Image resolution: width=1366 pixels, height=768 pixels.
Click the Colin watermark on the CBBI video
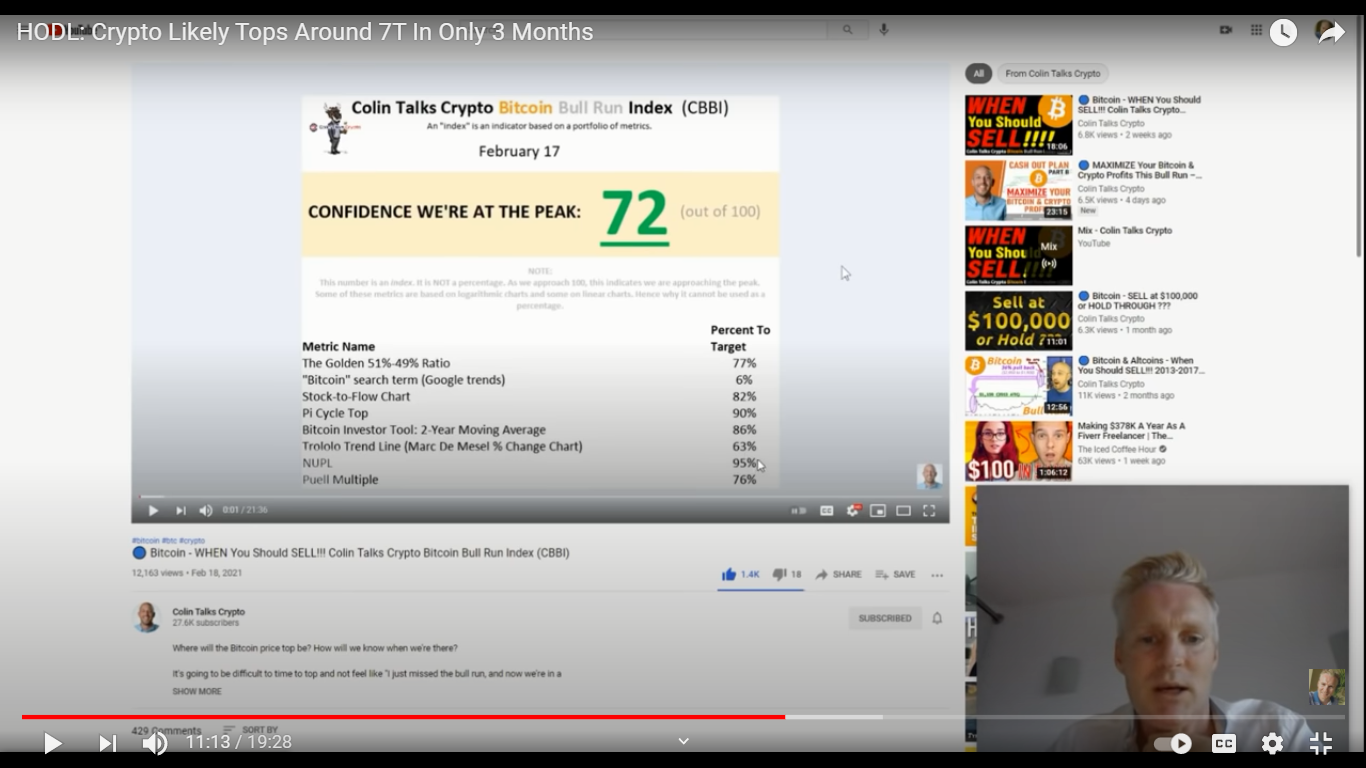930,476
